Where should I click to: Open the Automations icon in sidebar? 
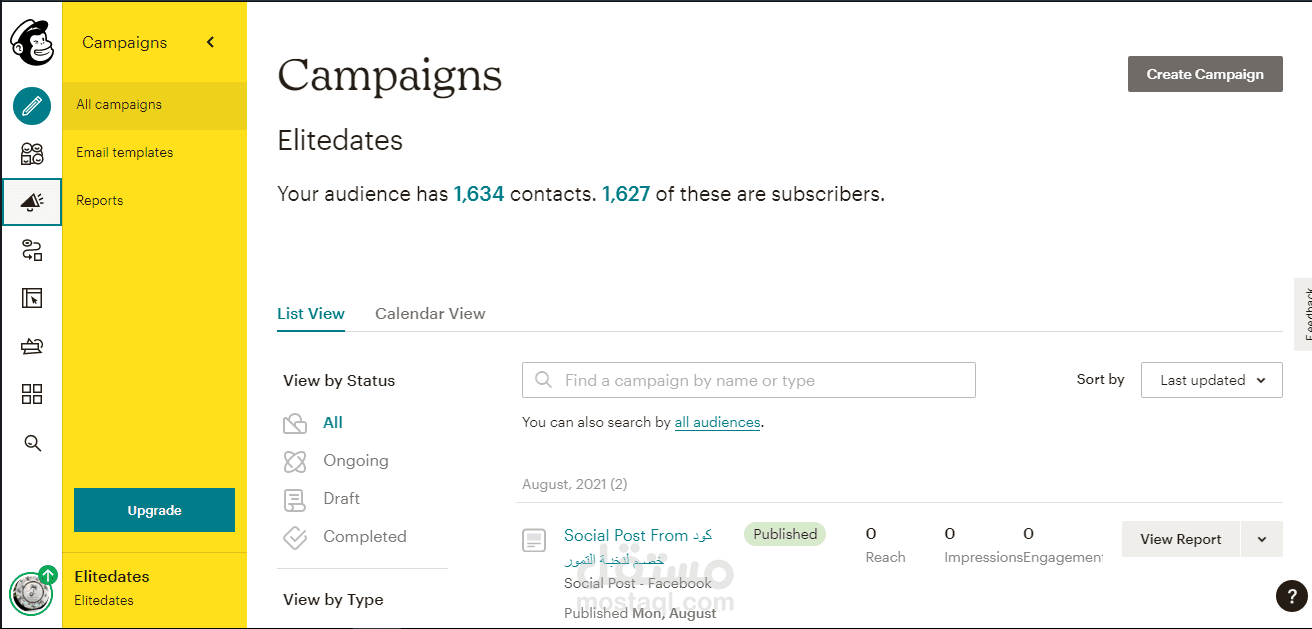[32, 250]
